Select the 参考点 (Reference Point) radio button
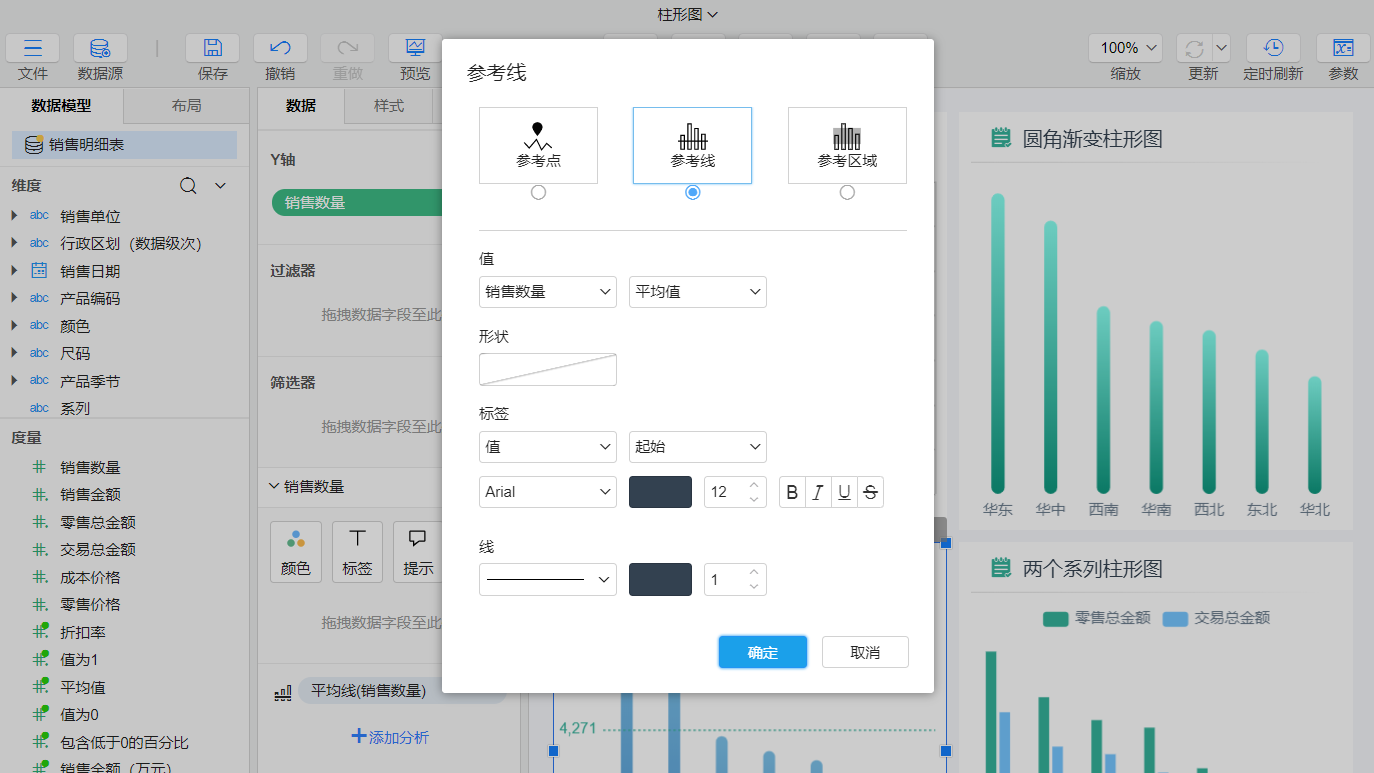The image size is (1374, 773). click(x=538, y=192)
